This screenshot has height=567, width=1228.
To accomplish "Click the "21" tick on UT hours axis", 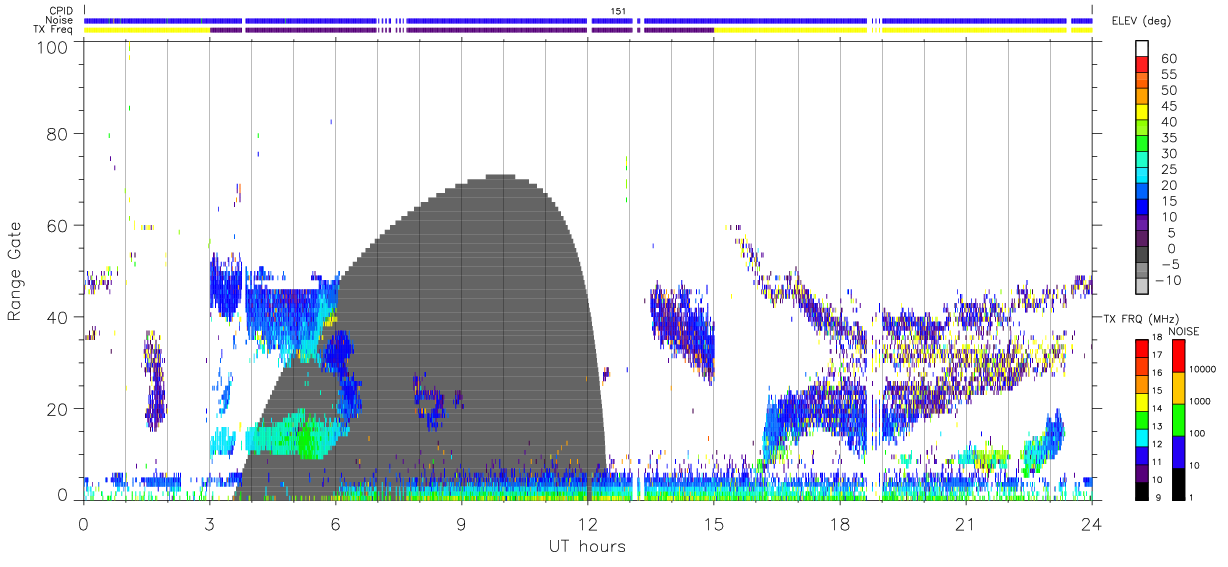I will [965, 524].
